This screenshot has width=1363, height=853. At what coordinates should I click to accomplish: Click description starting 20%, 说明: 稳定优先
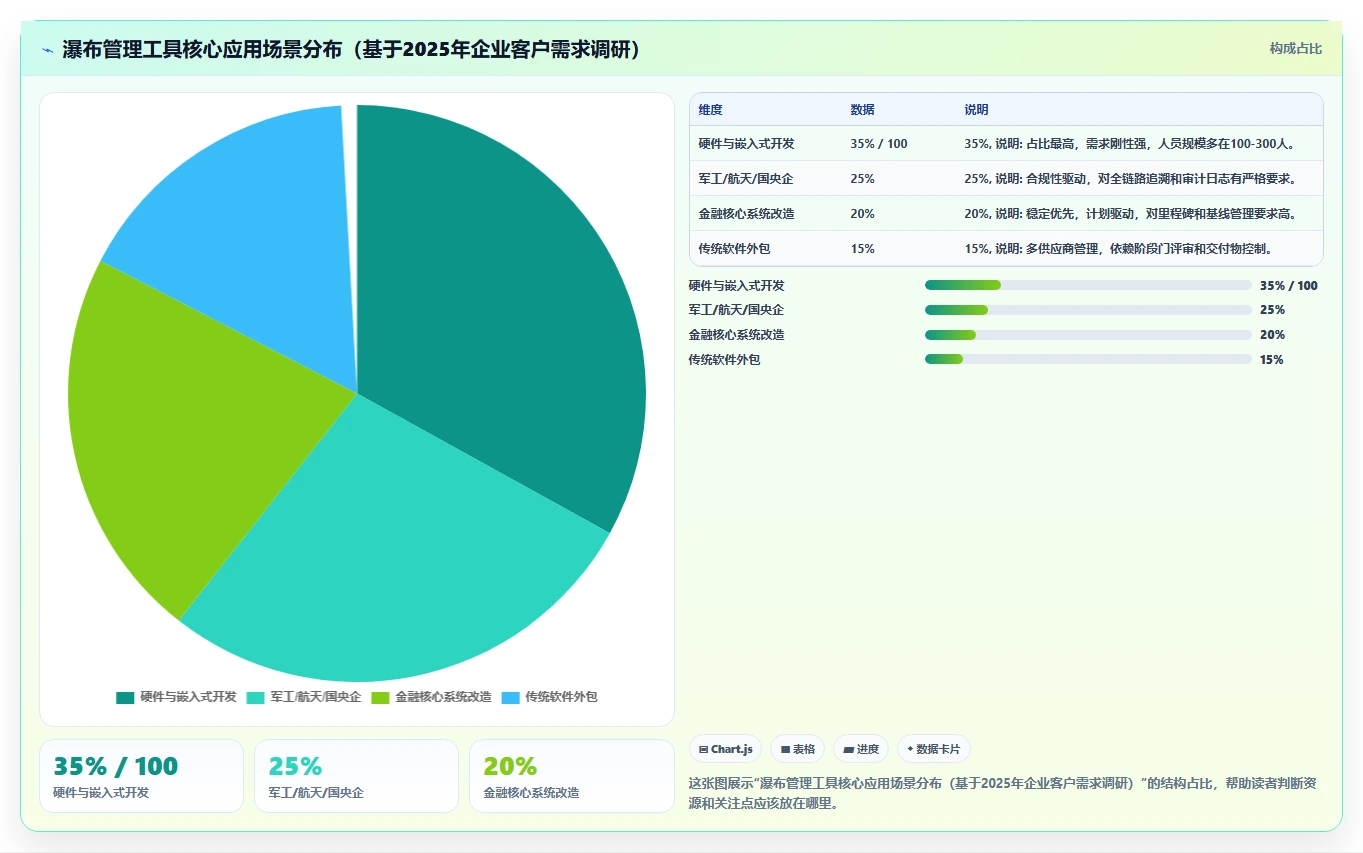1130,214
